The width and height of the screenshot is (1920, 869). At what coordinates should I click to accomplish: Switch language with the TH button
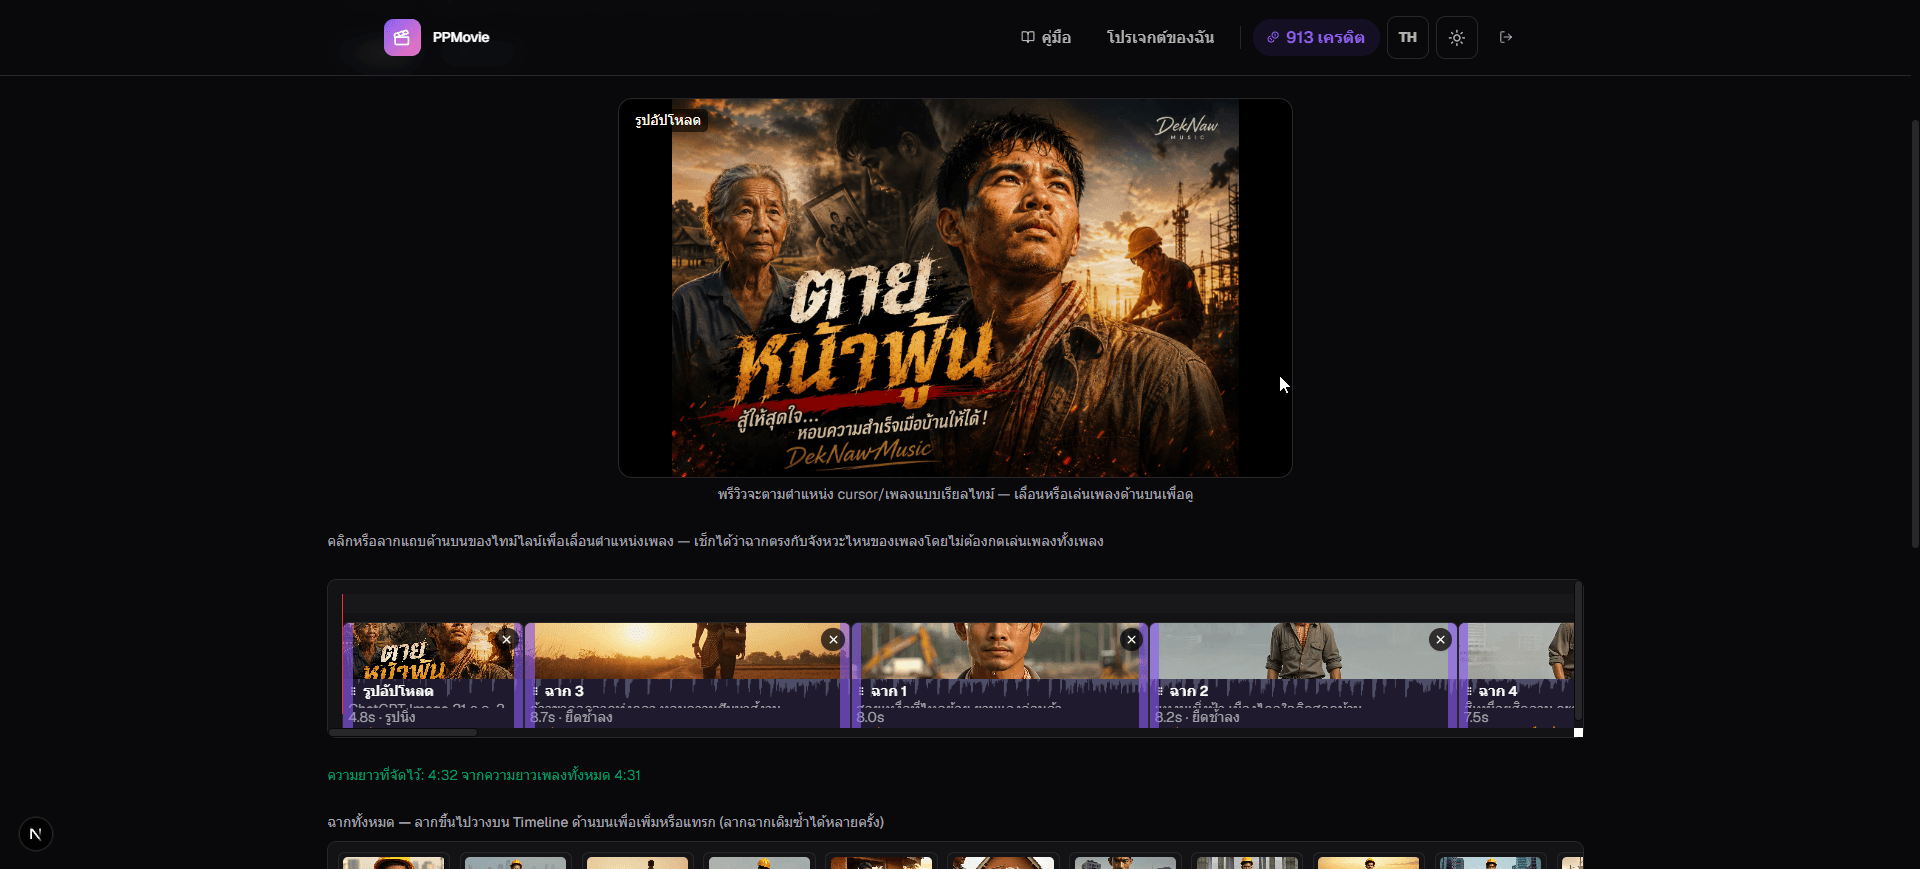click(1407, 37)
